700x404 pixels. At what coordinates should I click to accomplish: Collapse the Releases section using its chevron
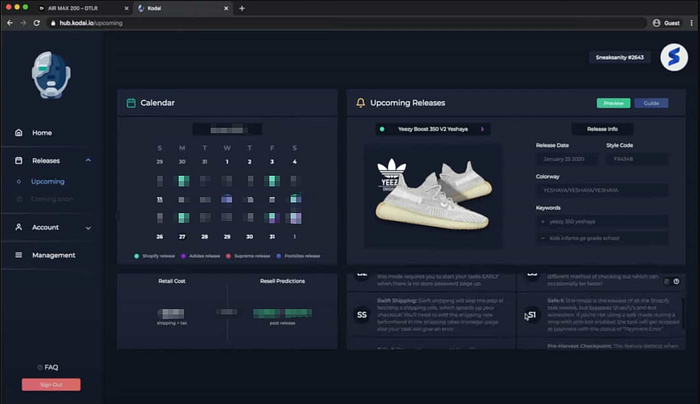(88, 160)
